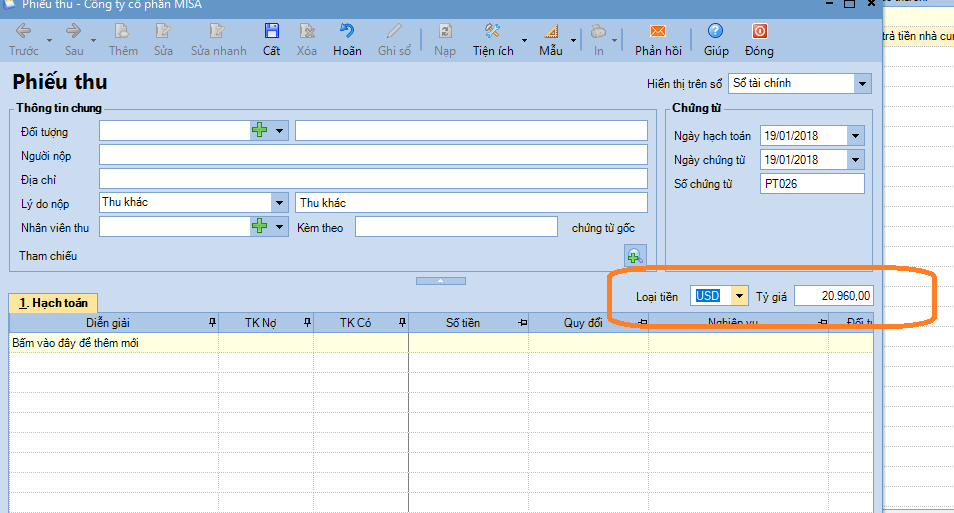Viewport: 954px width, 513px height.
Task: Maximize the Phiếu thu window
Action: 849,4
